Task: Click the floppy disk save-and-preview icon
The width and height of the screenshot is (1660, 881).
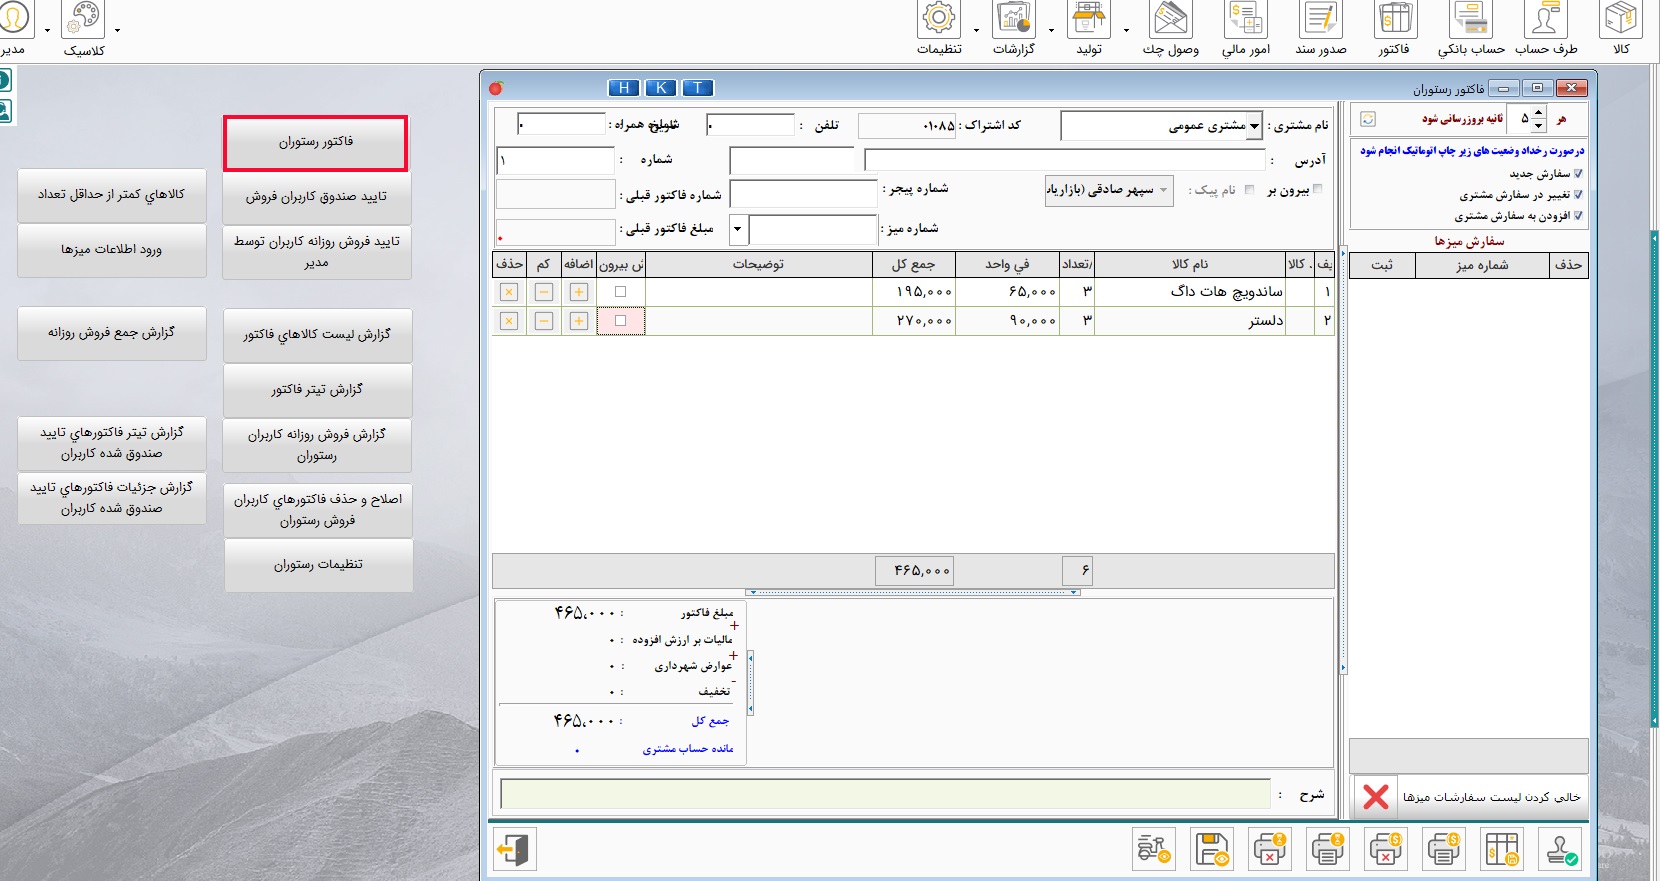Action: pos(1212,850)
